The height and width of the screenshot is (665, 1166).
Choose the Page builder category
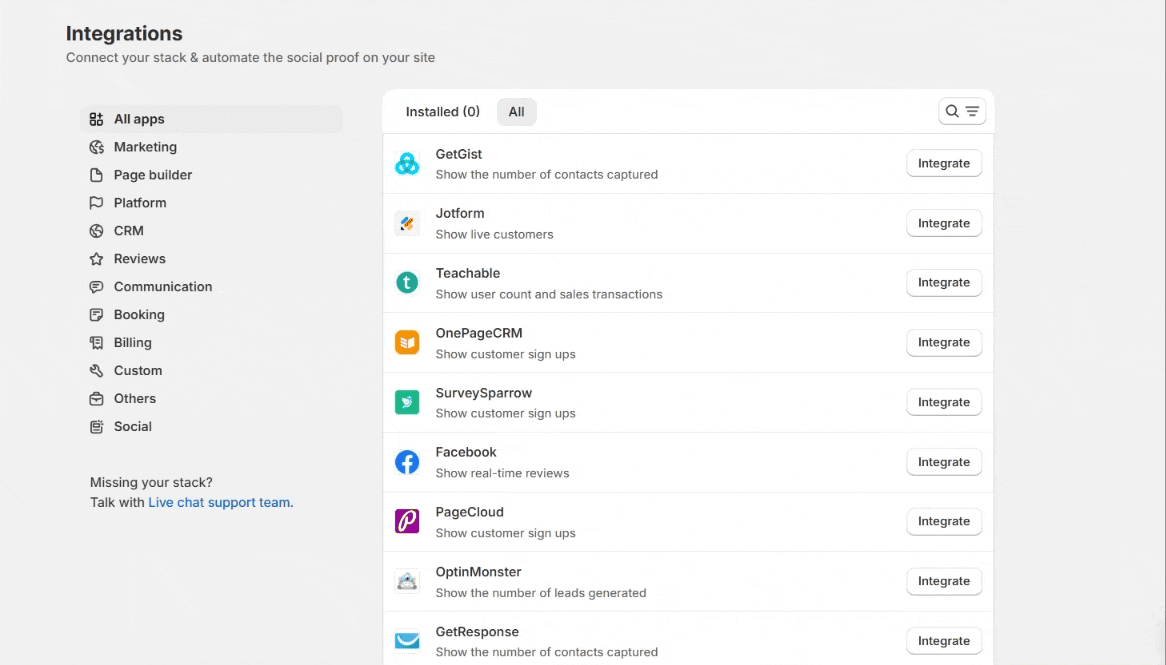152,175
